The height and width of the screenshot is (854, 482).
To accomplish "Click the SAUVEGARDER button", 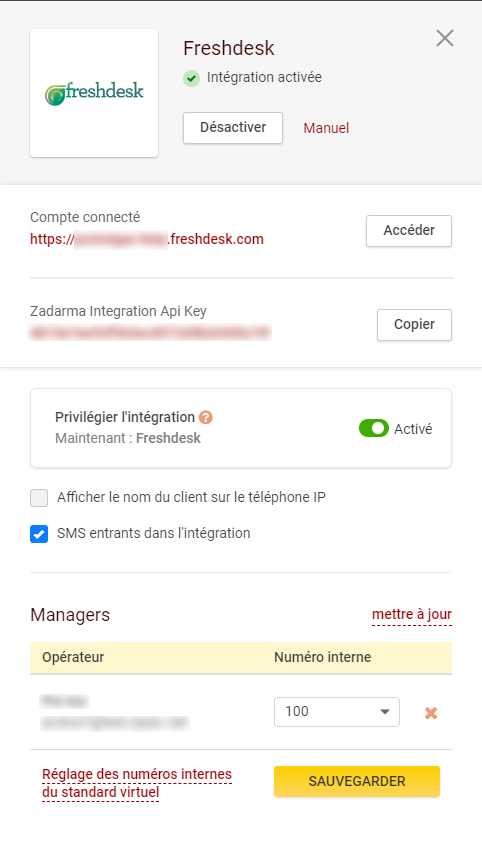I will pyautogui.click(x=357, y=782).
